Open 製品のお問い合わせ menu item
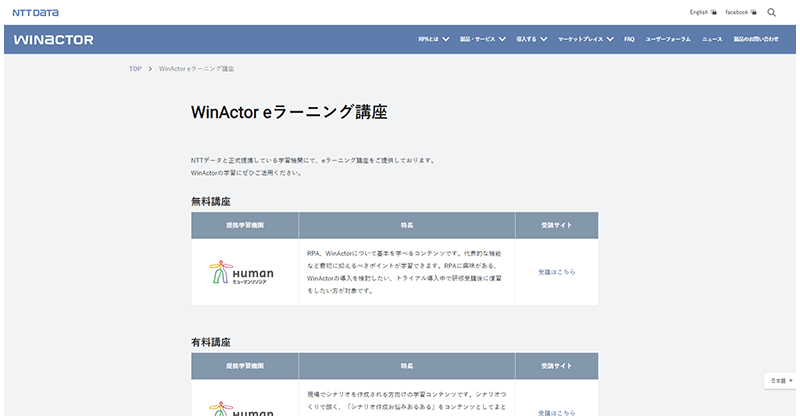800x420 pixels. point(756,39)
